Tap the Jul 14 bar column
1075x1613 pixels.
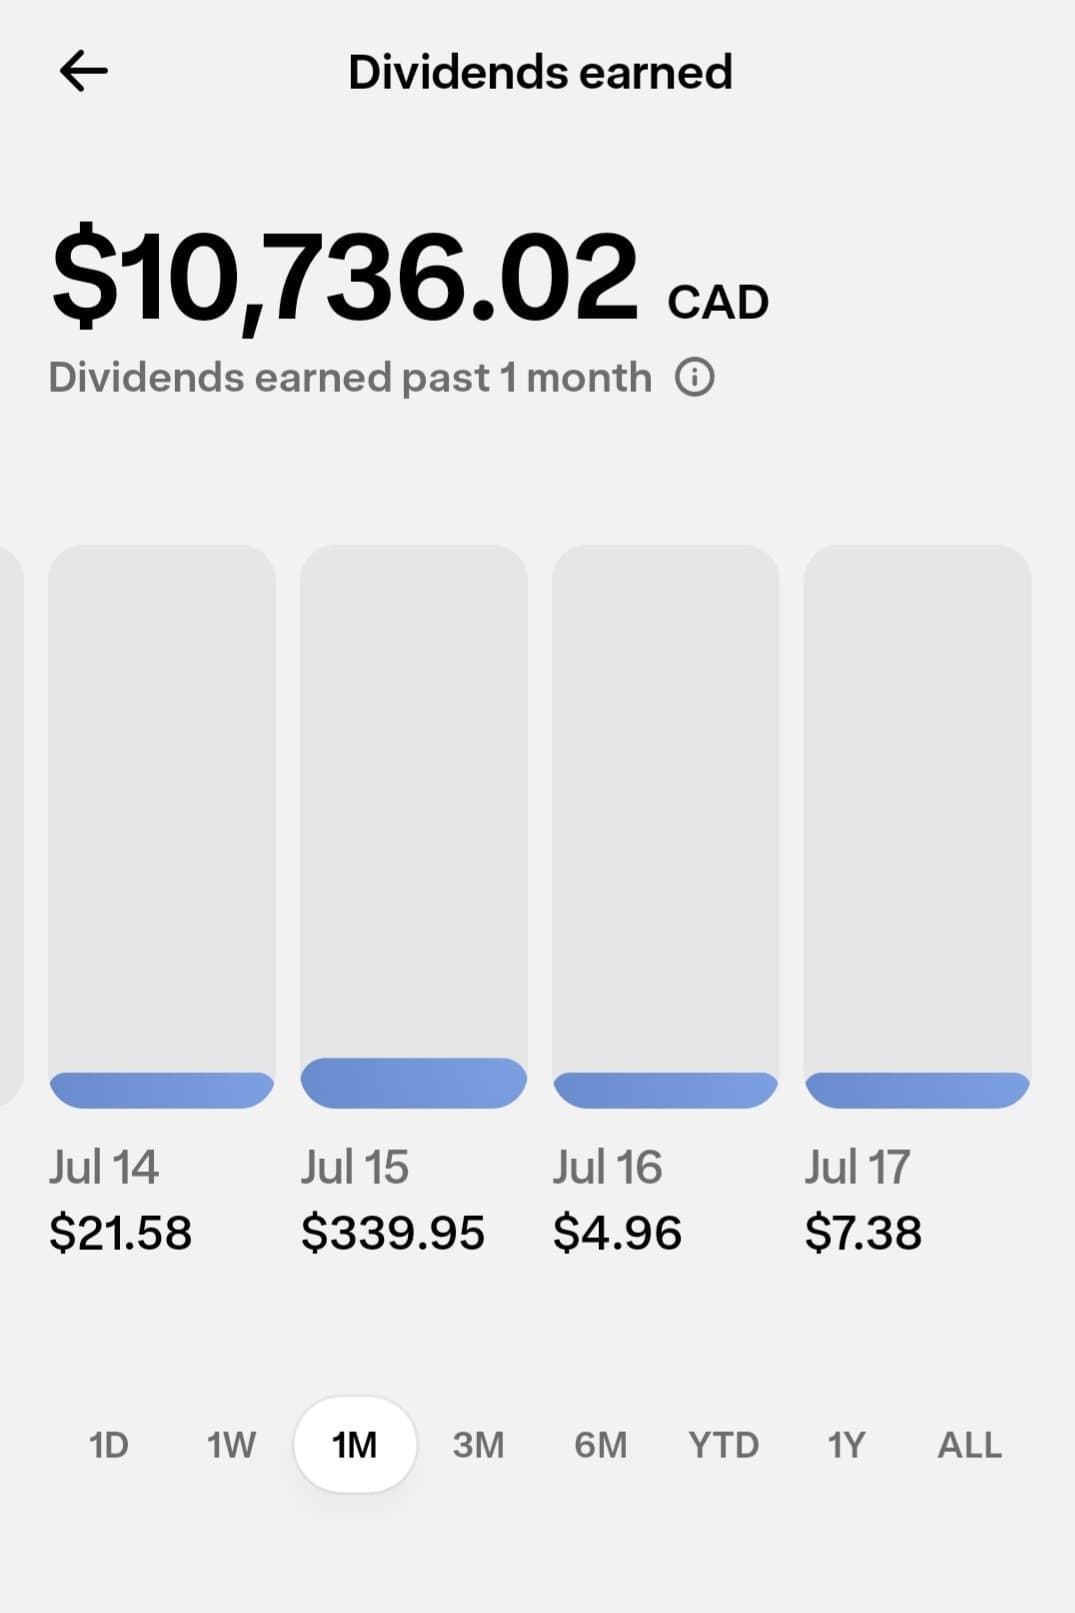162,826
